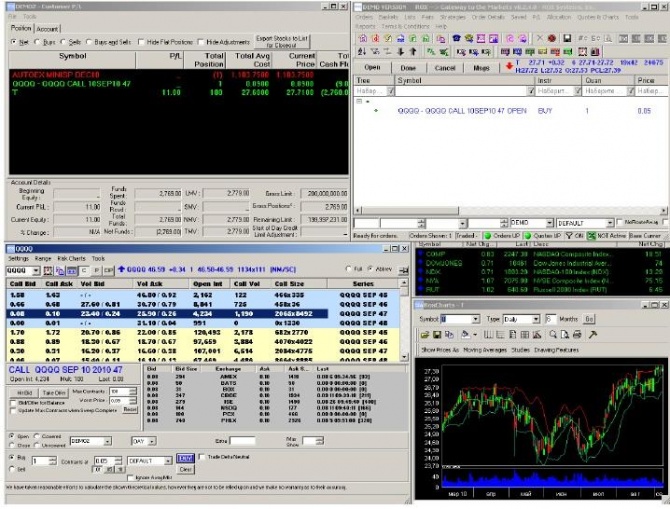Open the Studies menu in chart window
The image size is (670, 509).
point(520,350)
